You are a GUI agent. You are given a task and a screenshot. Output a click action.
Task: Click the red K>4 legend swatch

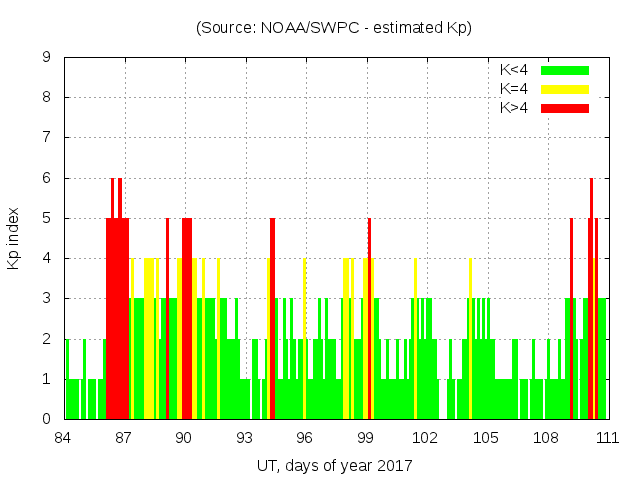565,108
